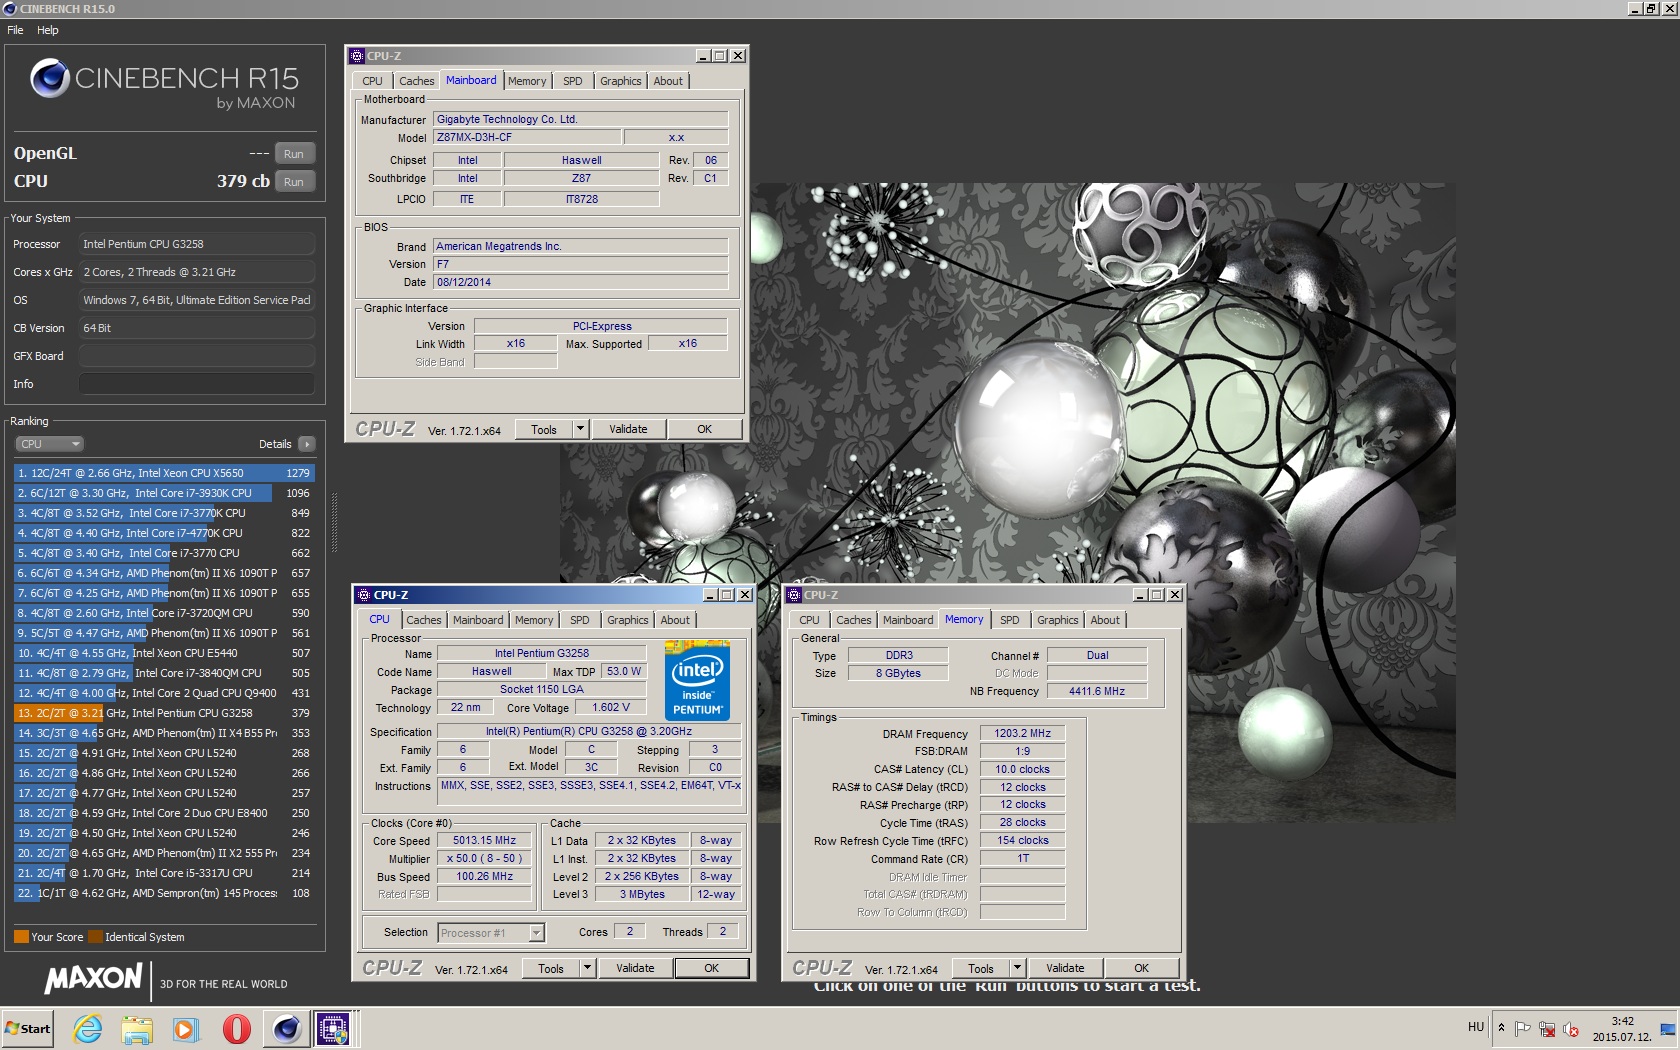Open the About tab in Mainboard window

668,81
